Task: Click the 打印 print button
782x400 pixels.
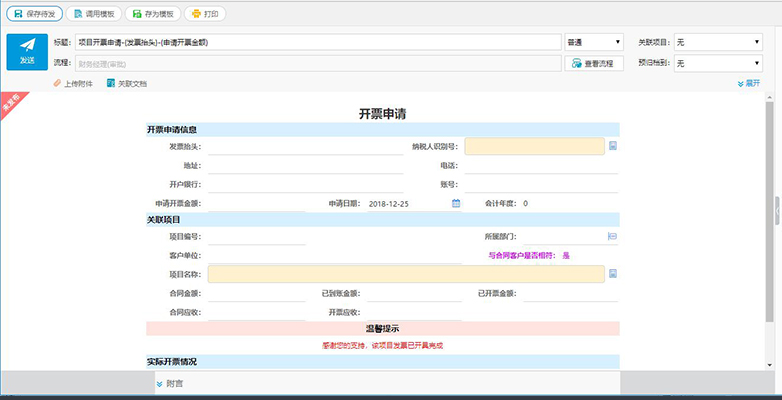Action: coord(205,14)
